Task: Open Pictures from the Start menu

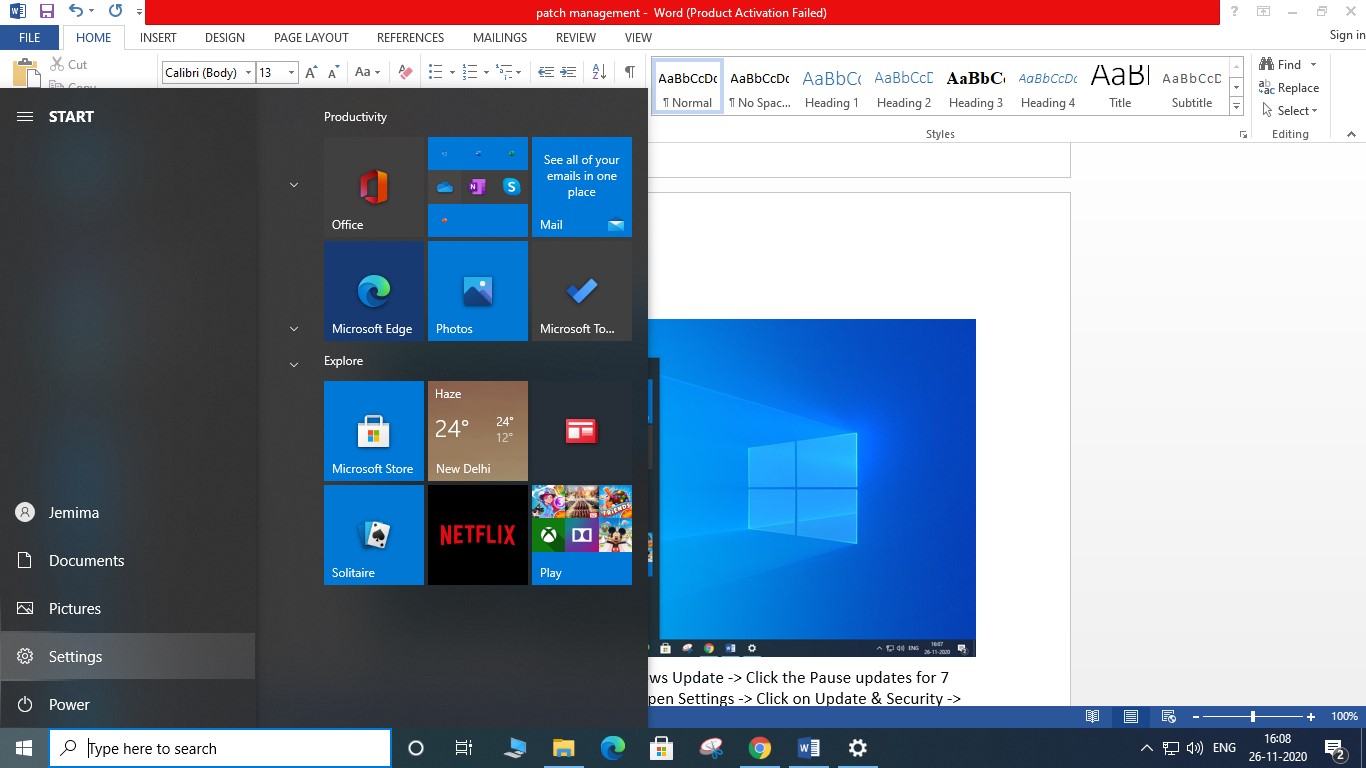Action: (128, 609)
